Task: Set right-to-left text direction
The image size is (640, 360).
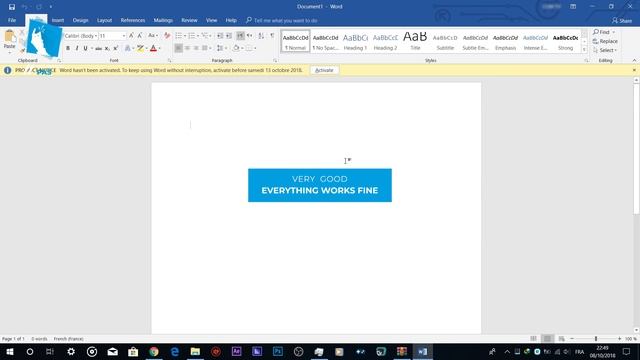Action: click(249, 36)
